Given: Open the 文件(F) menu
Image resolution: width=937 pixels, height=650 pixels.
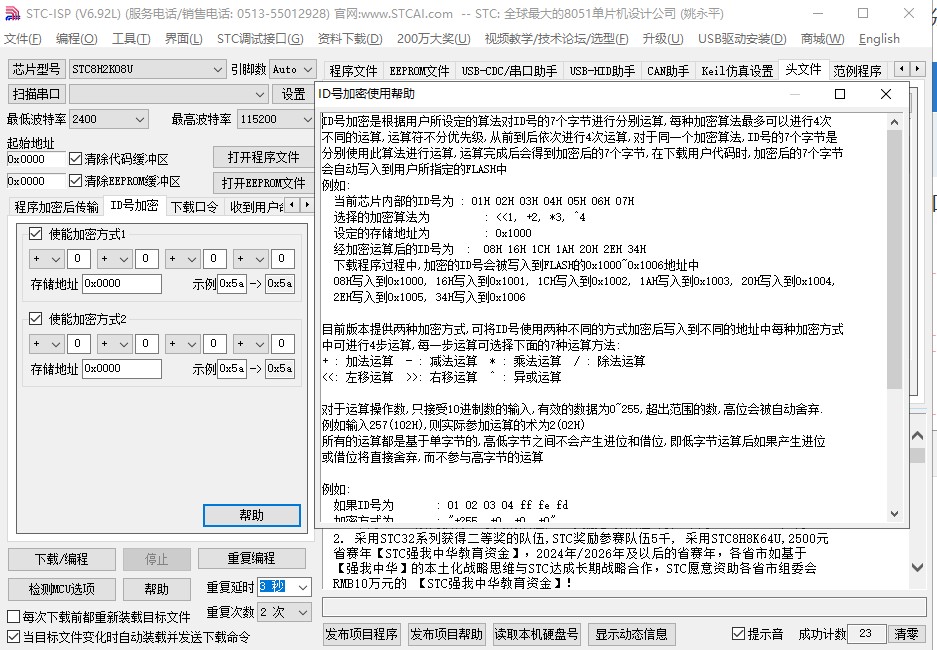Looking at the screenshot, I should tap(23, 39).
